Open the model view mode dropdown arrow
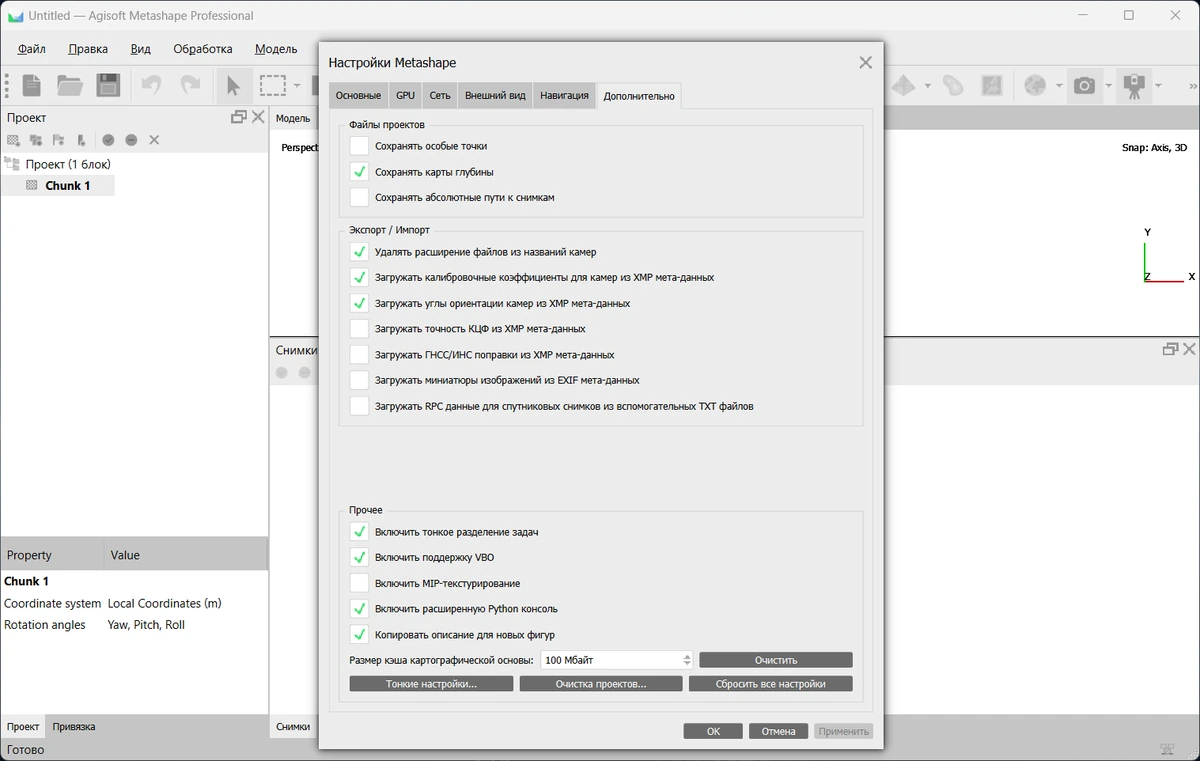Screen dimensions: 1200x761 [x=928, y=86]
